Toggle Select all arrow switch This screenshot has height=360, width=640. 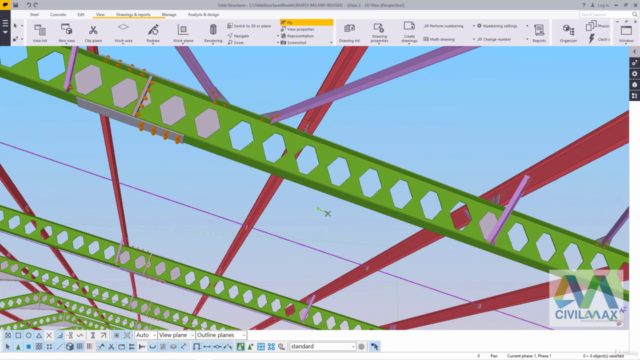8,347
